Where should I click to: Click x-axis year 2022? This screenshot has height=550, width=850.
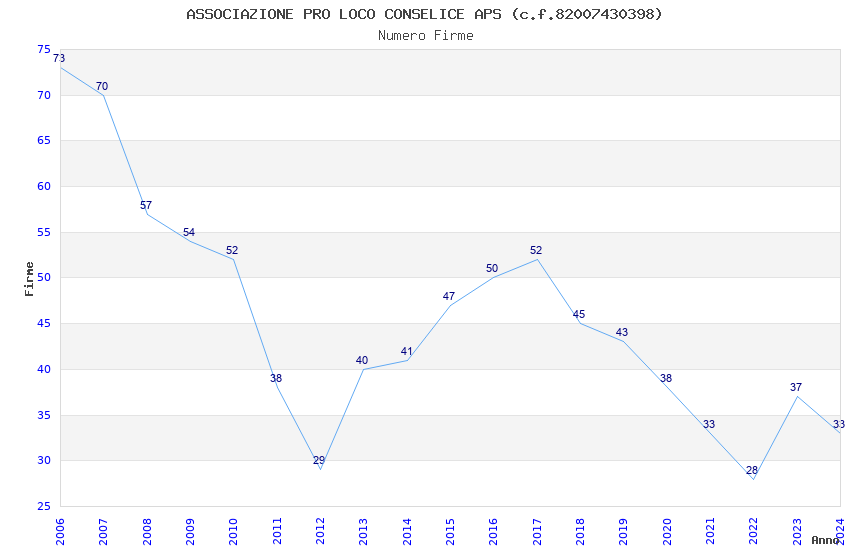click(754, 532)
